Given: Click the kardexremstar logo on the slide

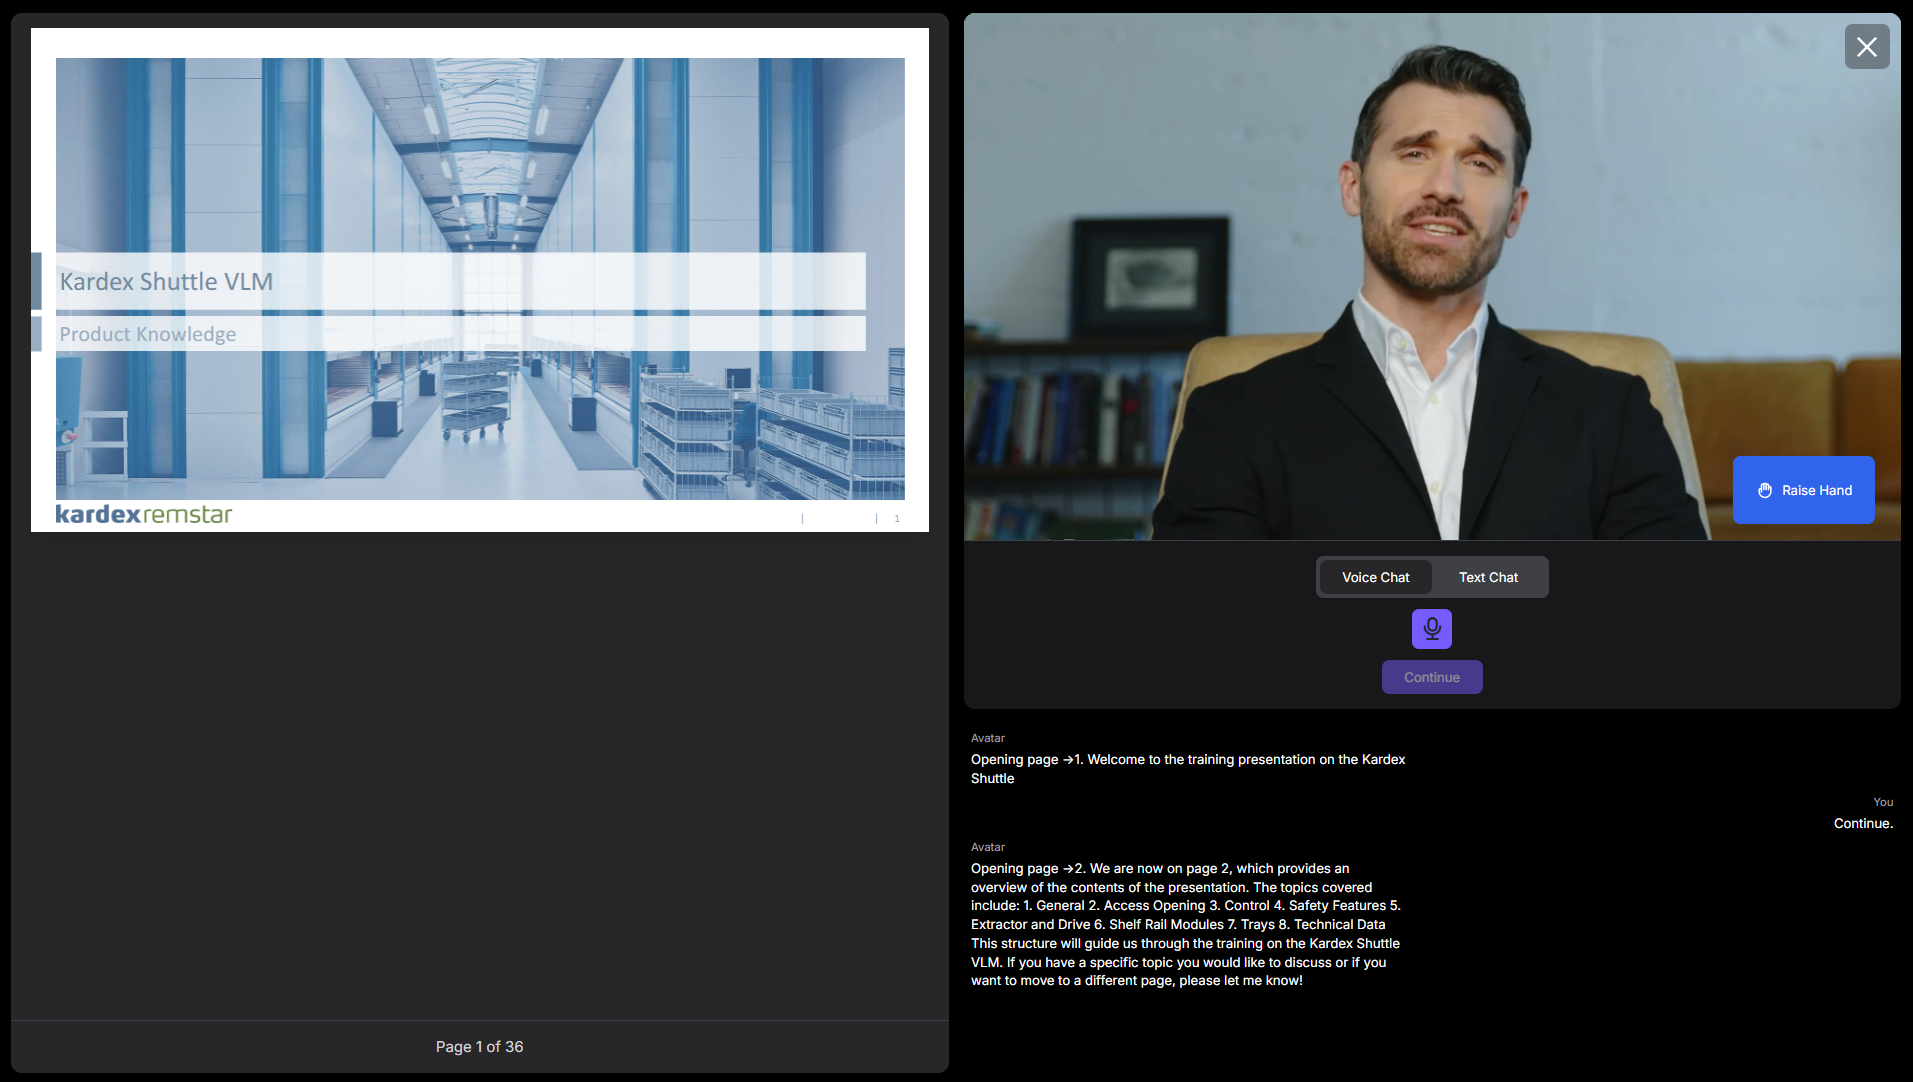Looking at the screenshot, I should click(144, 514).
